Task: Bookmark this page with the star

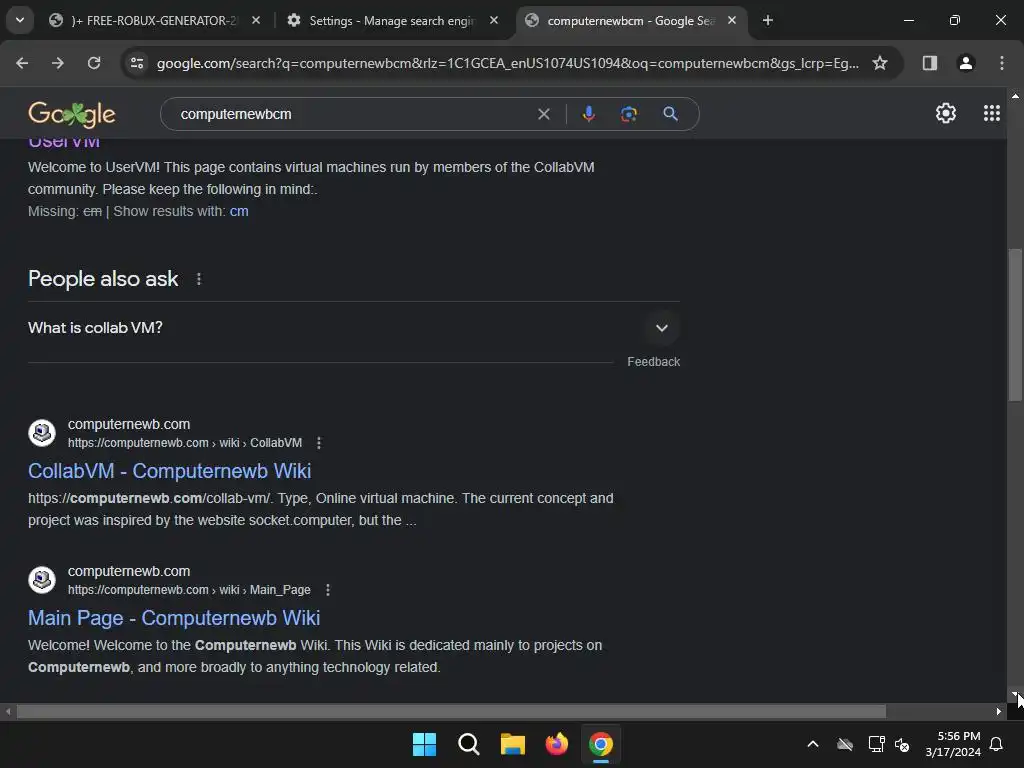Action: pyautogui.click(x=880, y=63)
